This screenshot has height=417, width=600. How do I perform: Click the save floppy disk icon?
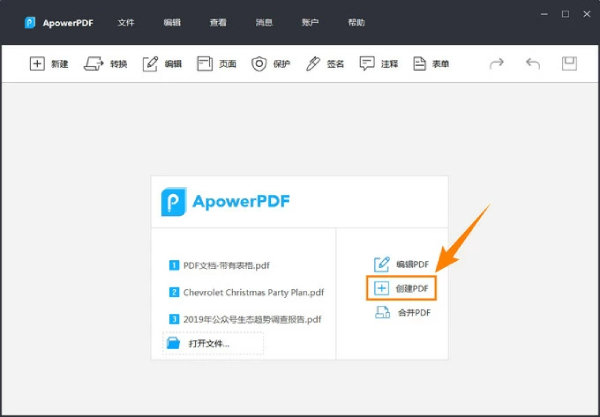click(569, 64)
